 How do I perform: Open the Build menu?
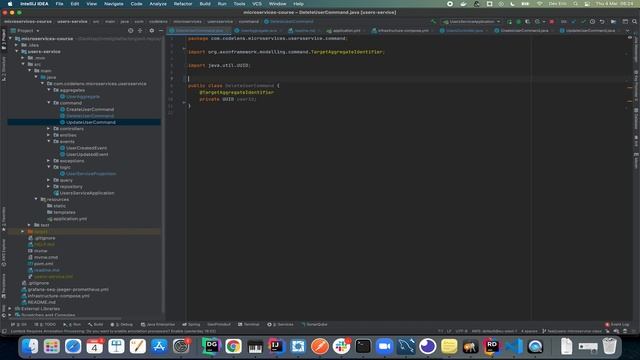pos(205,4)
